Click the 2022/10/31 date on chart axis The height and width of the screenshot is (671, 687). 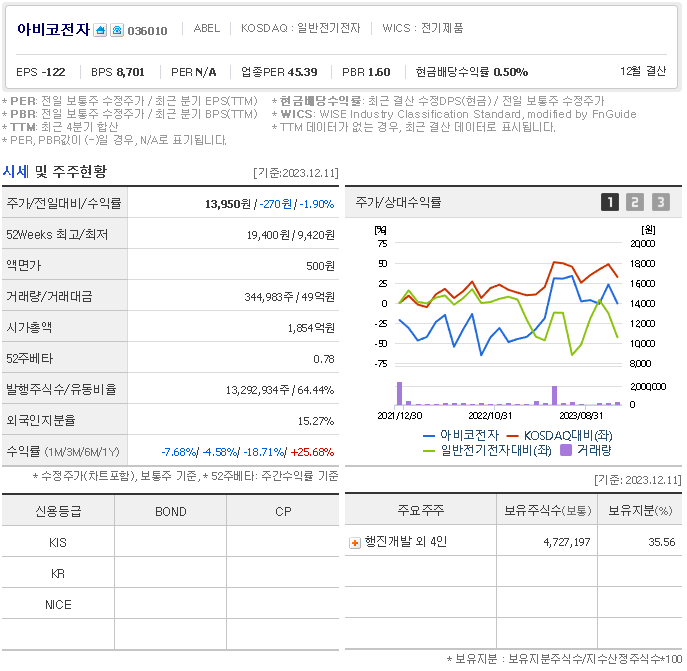[x=490, y=415]
